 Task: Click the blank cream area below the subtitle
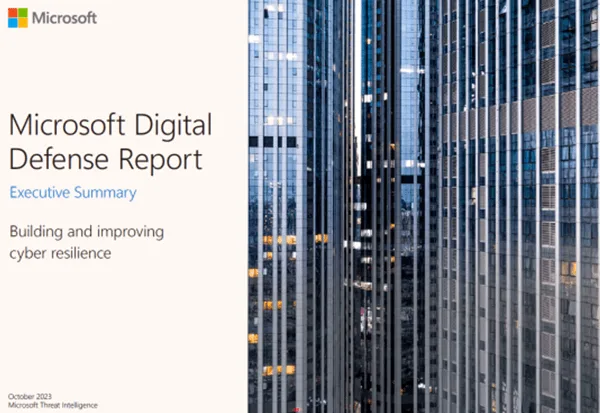coord(120,320)
